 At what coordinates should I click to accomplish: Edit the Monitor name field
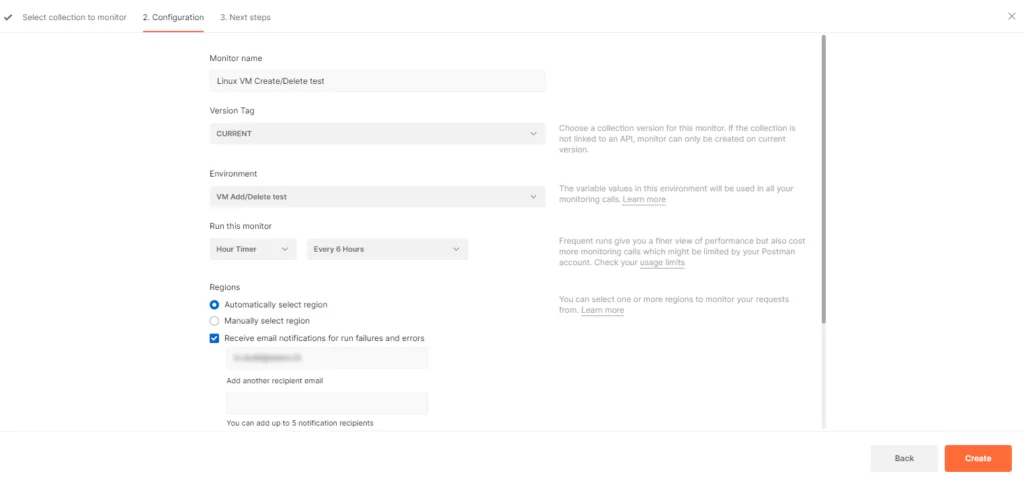(377, 81)
